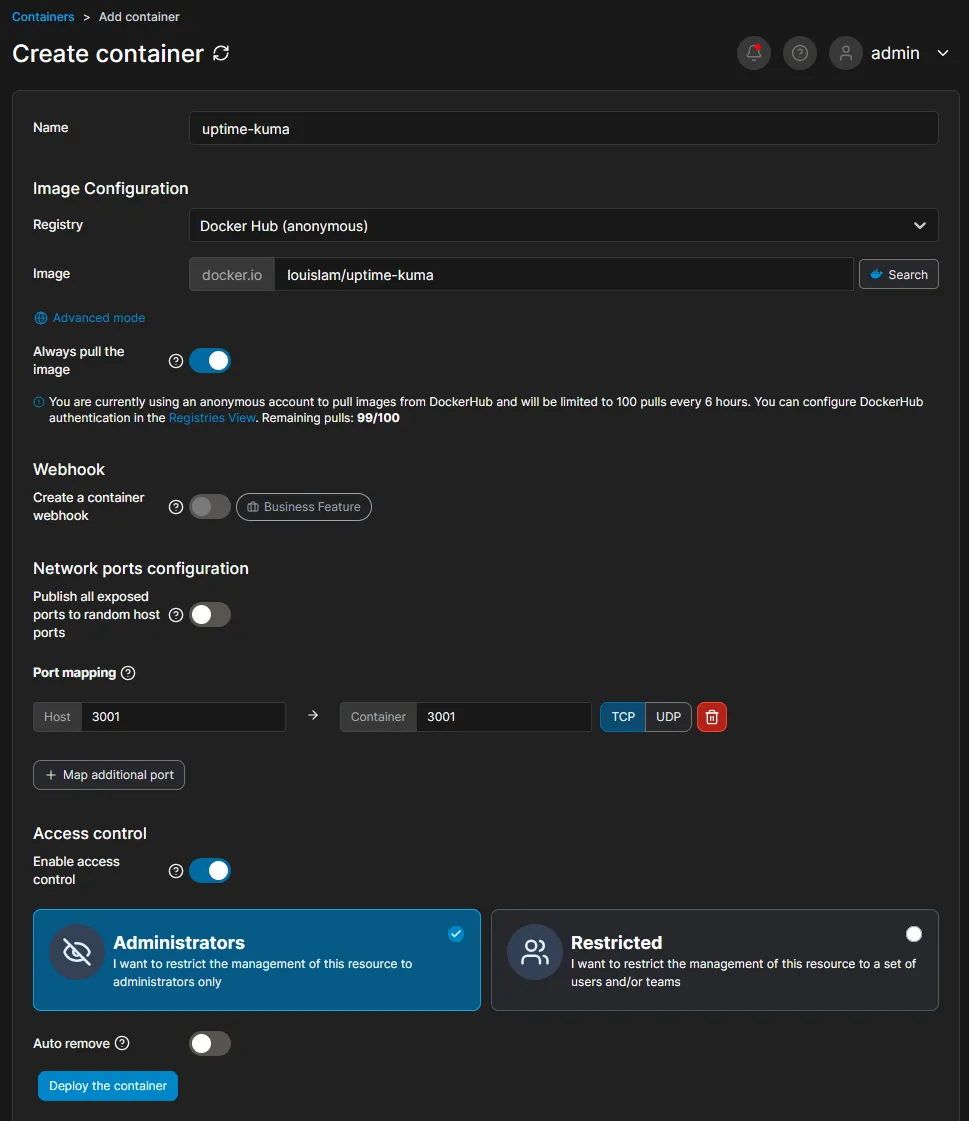
Task: Open the notification bell
Action: tap(753, 52)
